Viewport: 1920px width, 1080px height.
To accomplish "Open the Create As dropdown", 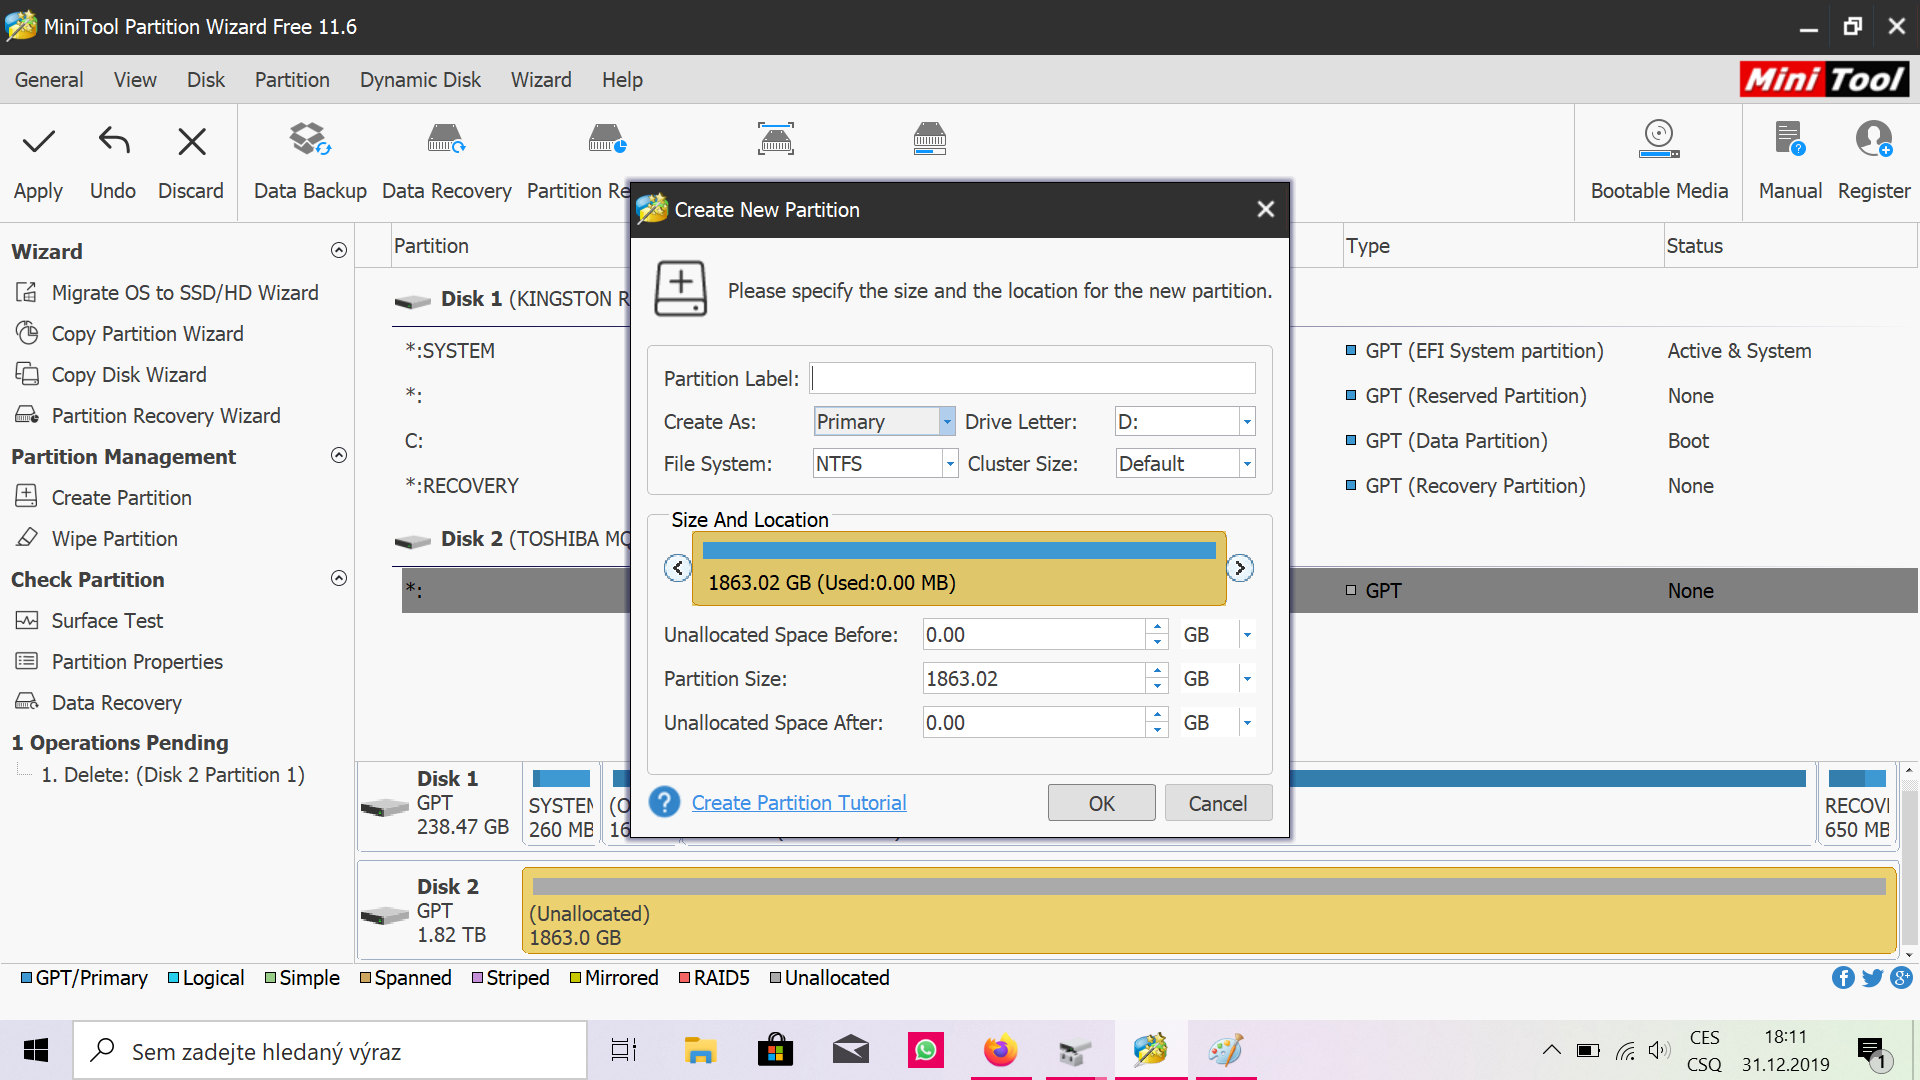I will coord(946,422).
